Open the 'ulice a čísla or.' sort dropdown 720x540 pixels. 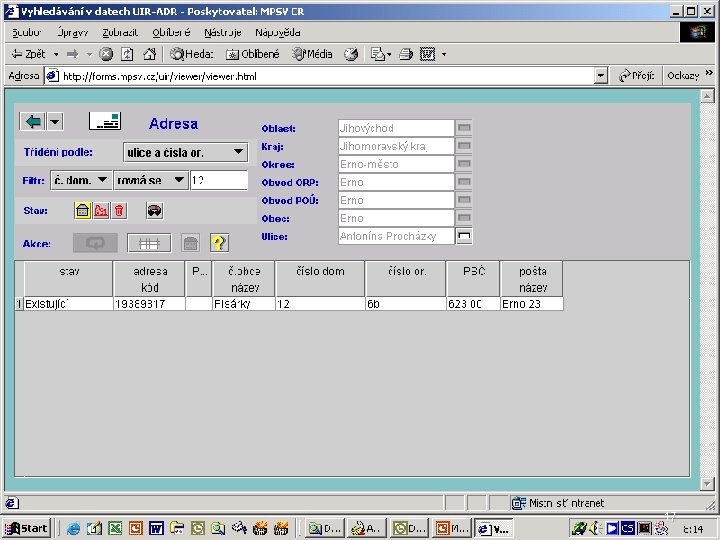[x=185, y=152]
